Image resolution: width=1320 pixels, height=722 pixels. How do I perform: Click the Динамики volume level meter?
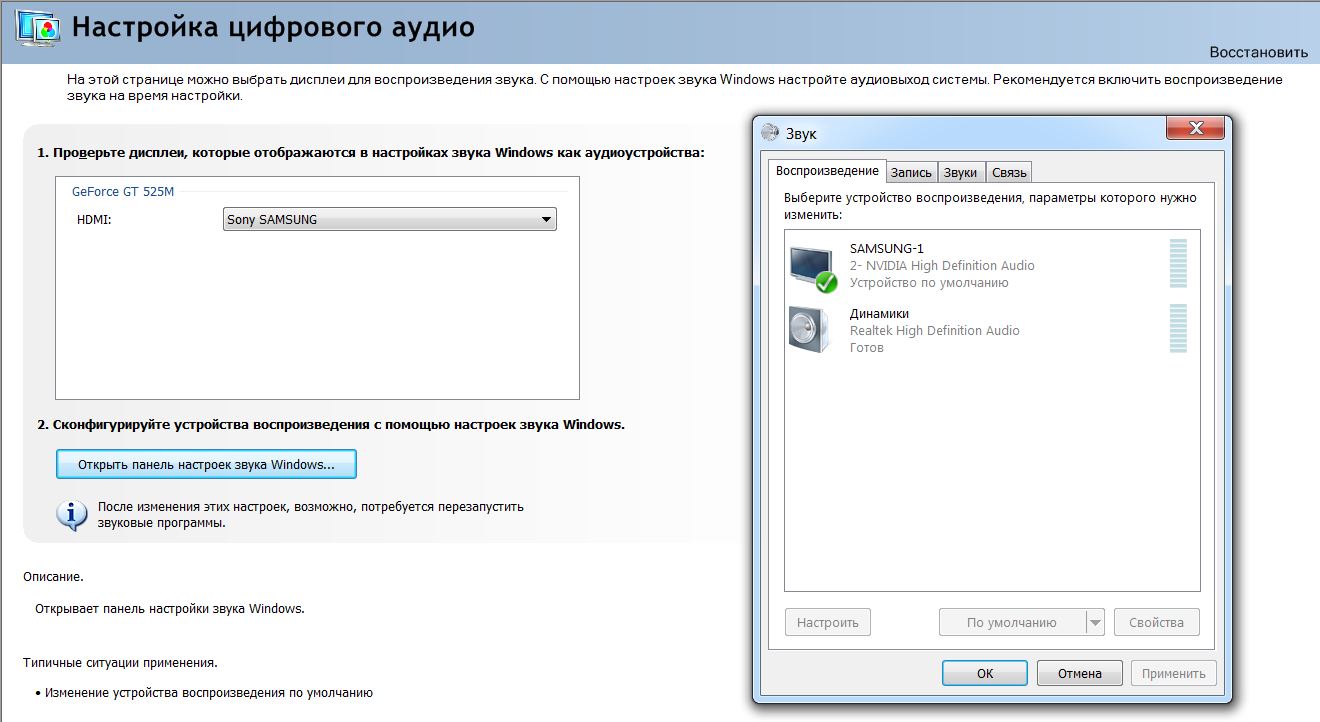[x=1178, y=330]
